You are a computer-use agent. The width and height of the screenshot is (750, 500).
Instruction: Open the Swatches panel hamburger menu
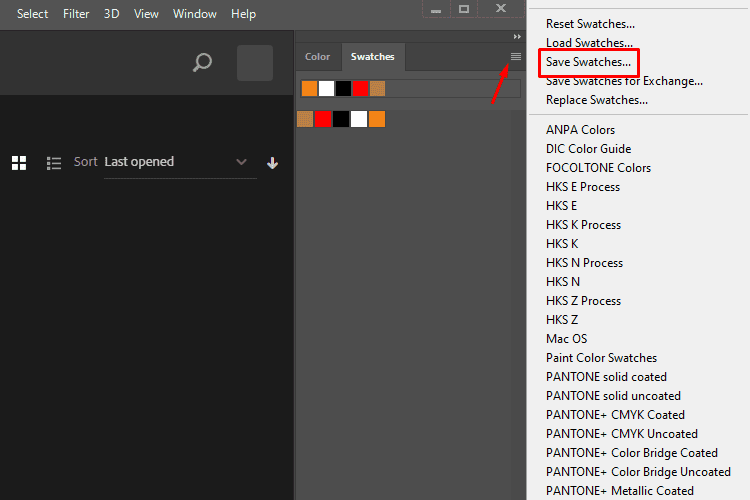click(516, 56)
